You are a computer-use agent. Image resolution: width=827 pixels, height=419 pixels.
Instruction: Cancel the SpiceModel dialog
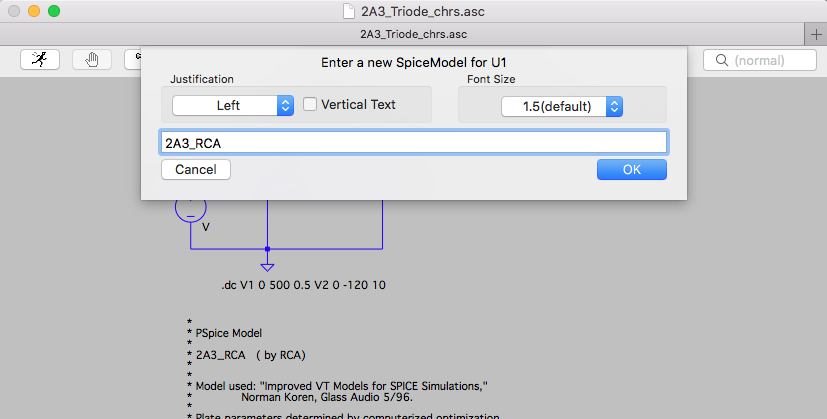(x=196, y=169)
